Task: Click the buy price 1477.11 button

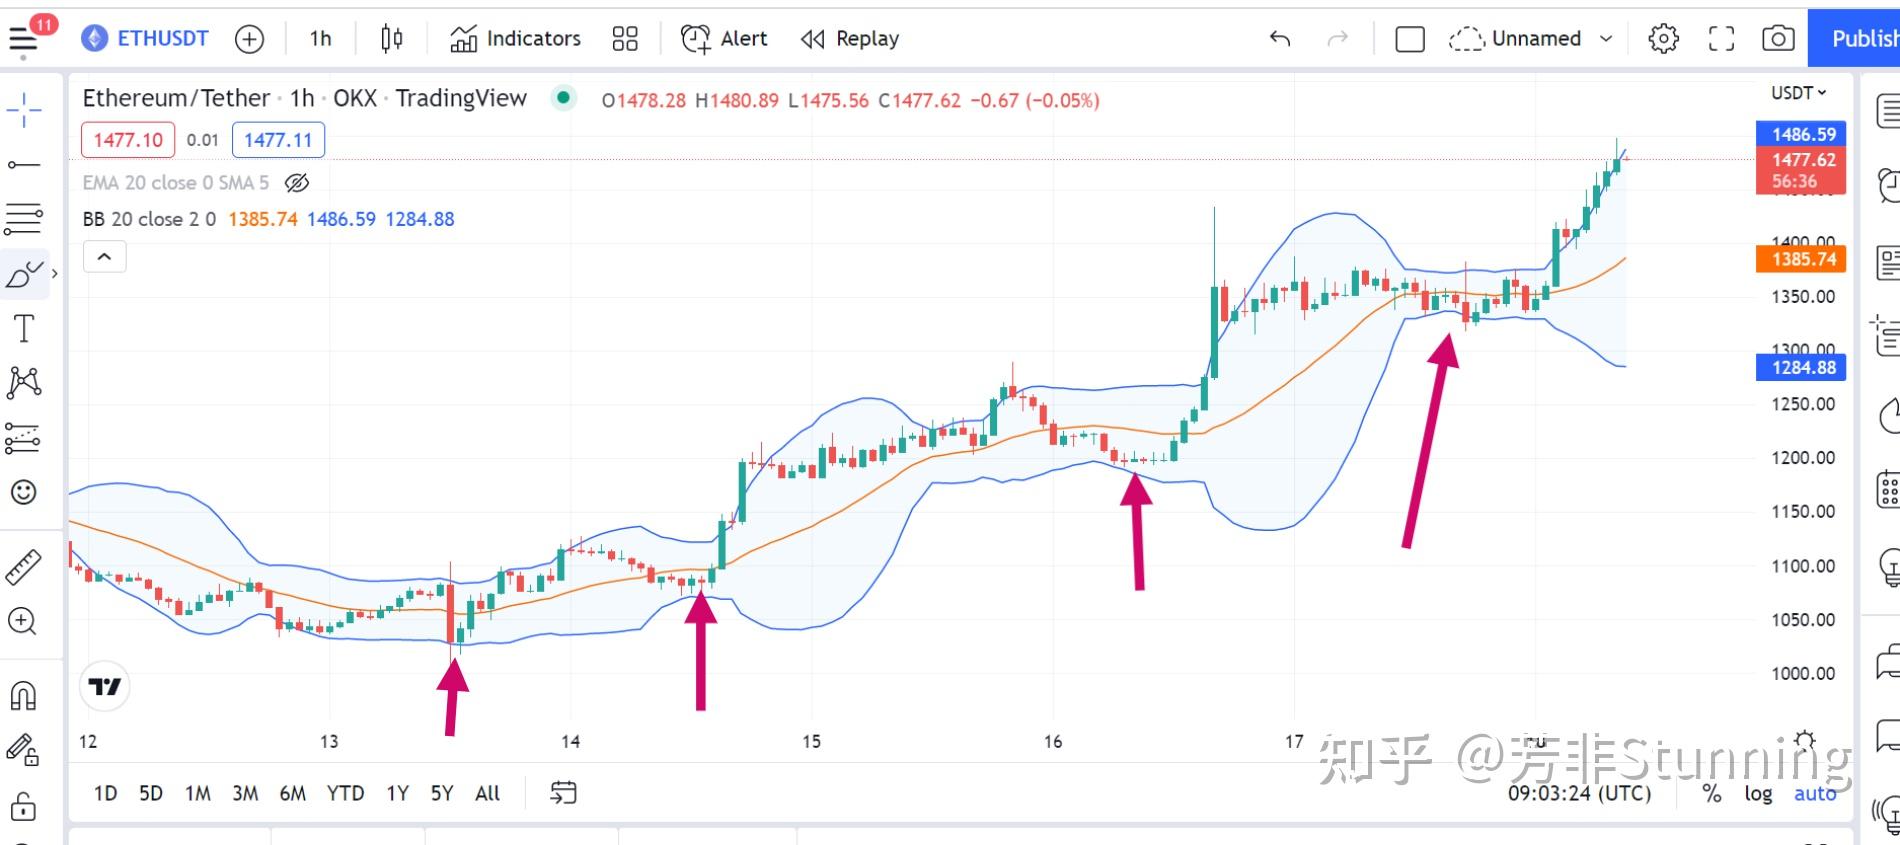Action: pos(278,140)
